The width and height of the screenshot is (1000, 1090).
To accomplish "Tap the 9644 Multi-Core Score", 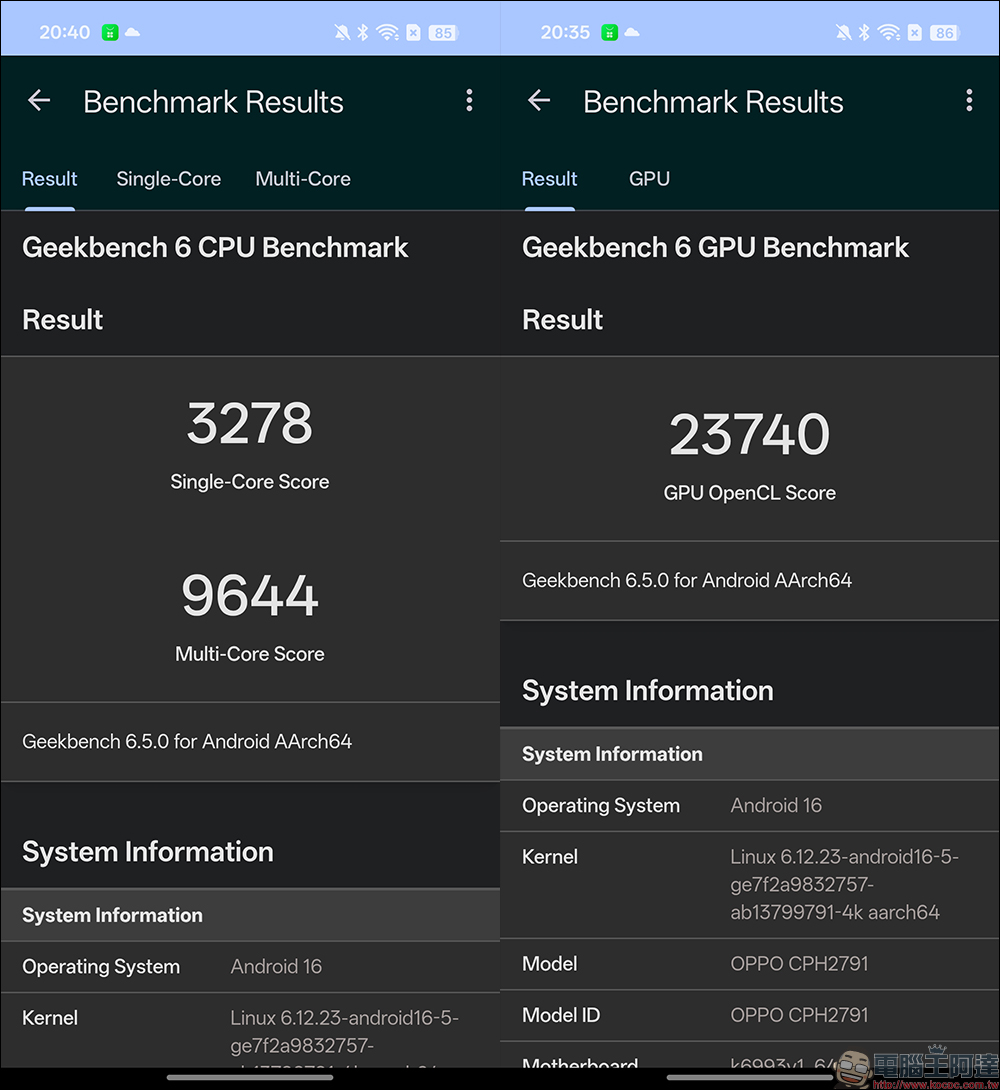I will click(250, 596).
